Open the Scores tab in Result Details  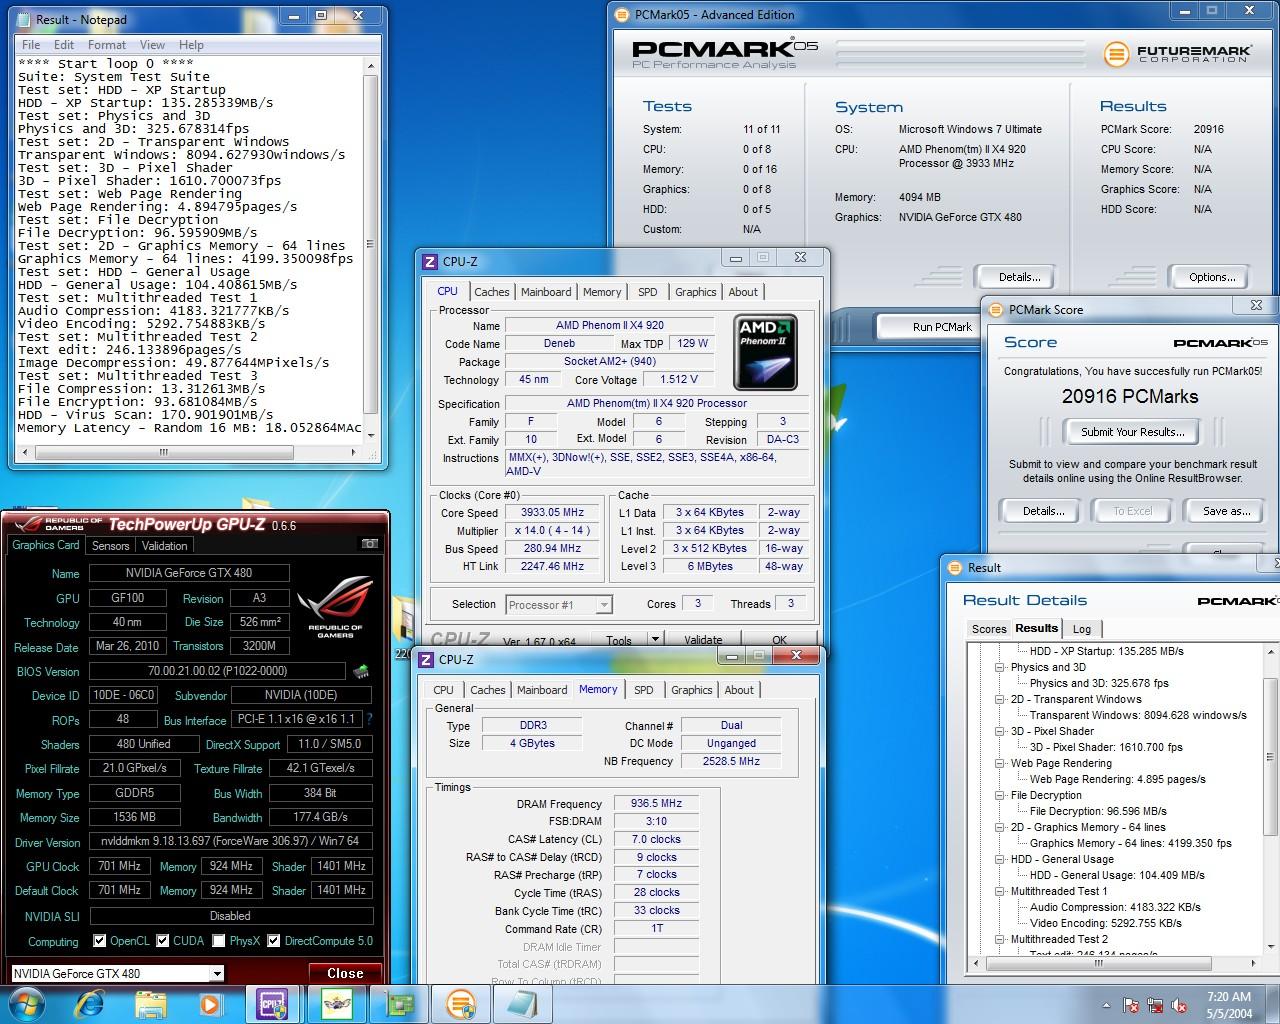tap(989, 629)
